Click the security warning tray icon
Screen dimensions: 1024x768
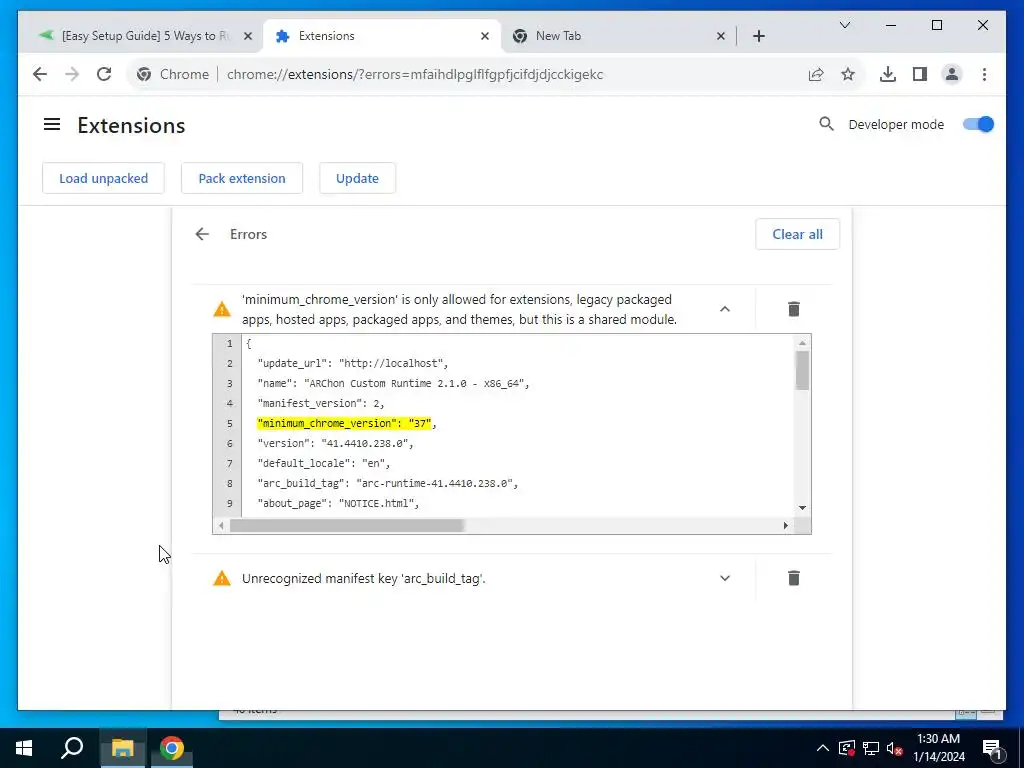tap(846, 748)
